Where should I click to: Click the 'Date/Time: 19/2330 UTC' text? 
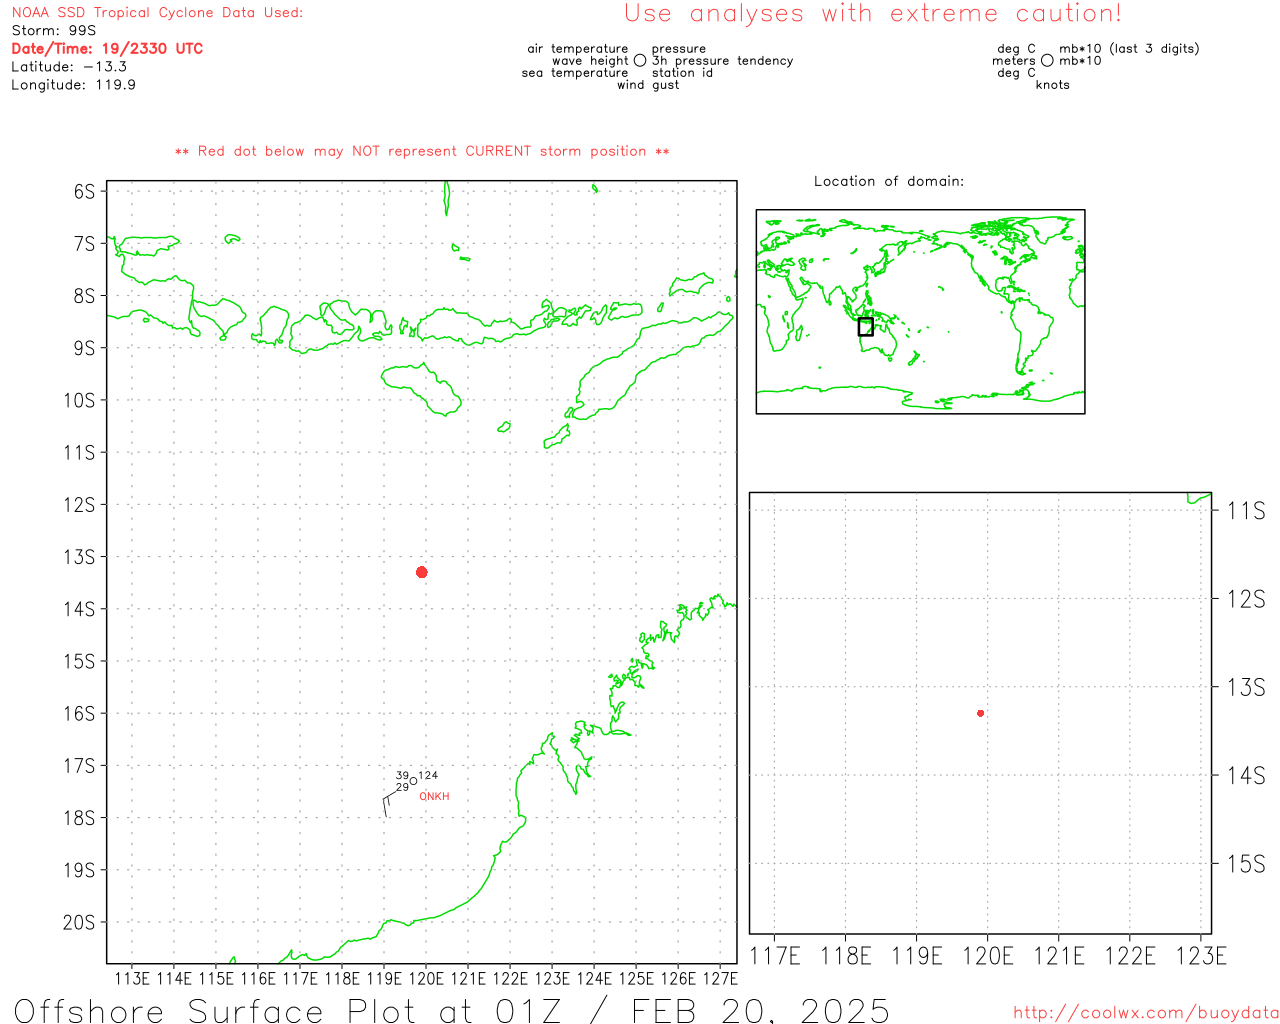(107, 49)
